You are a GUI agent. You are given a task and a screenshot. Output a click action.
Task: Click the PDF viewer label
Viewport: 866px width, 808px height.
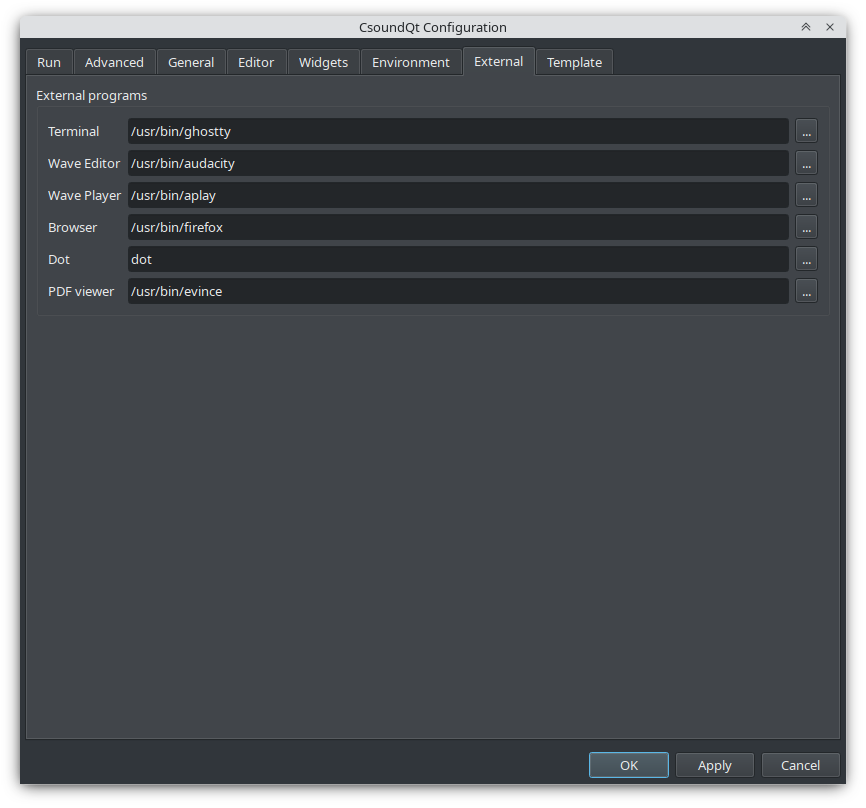[81, 292]
